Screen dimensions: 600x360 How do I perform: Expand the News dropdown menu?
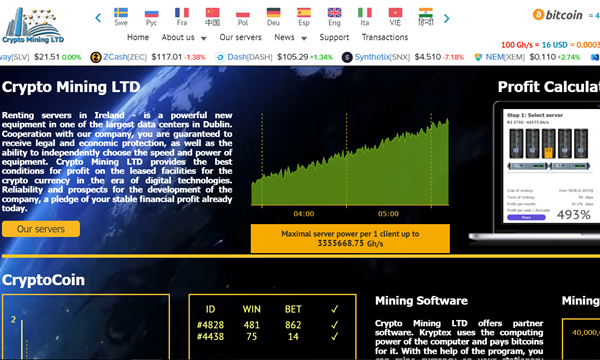(290, 37)
